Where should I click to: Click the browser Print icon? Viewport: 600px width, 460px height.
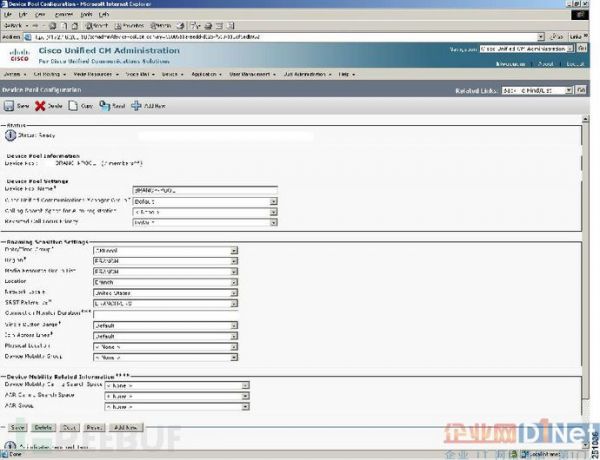coord(208,26)
